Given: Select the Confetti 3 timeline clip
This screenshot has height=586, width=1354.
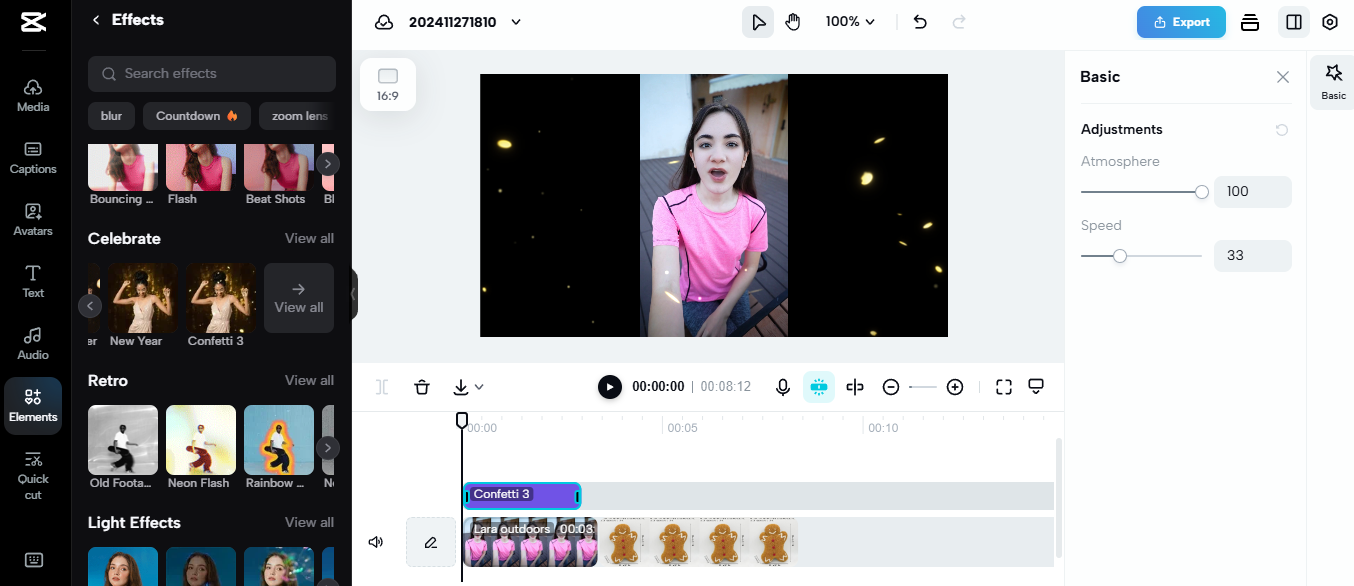Looking at the screenshot, I should pos(522,495).
